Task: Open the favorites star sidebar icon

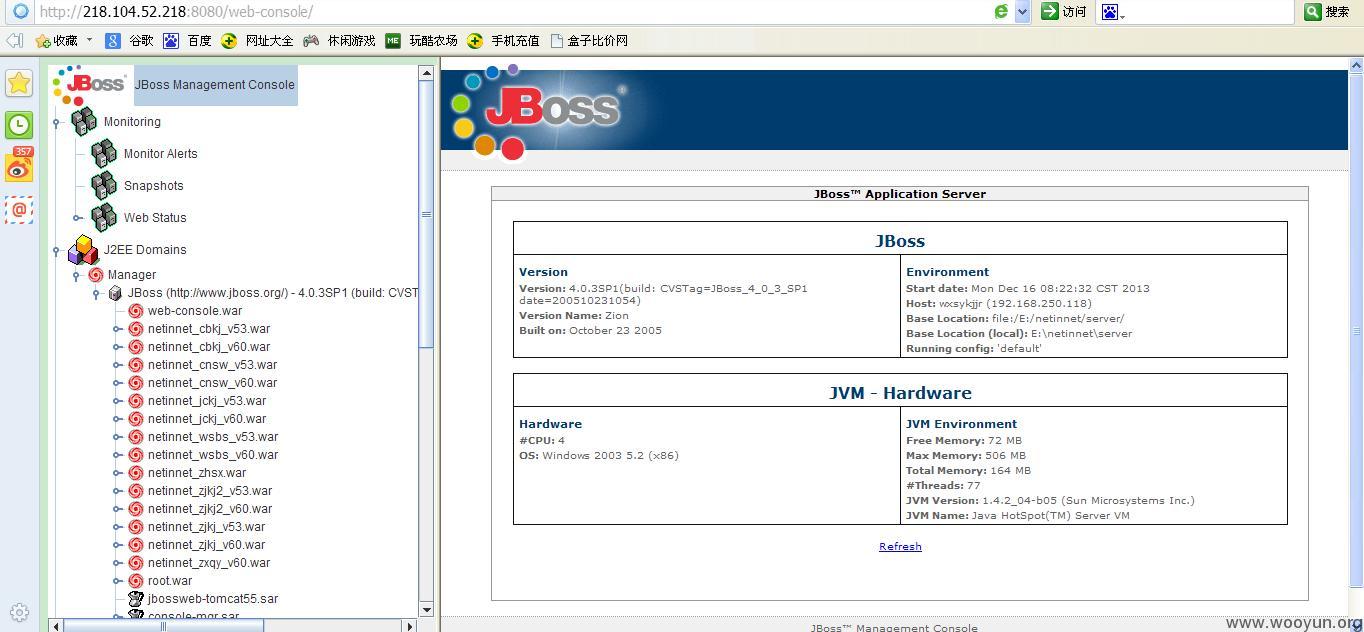Action: click(19, 83)
